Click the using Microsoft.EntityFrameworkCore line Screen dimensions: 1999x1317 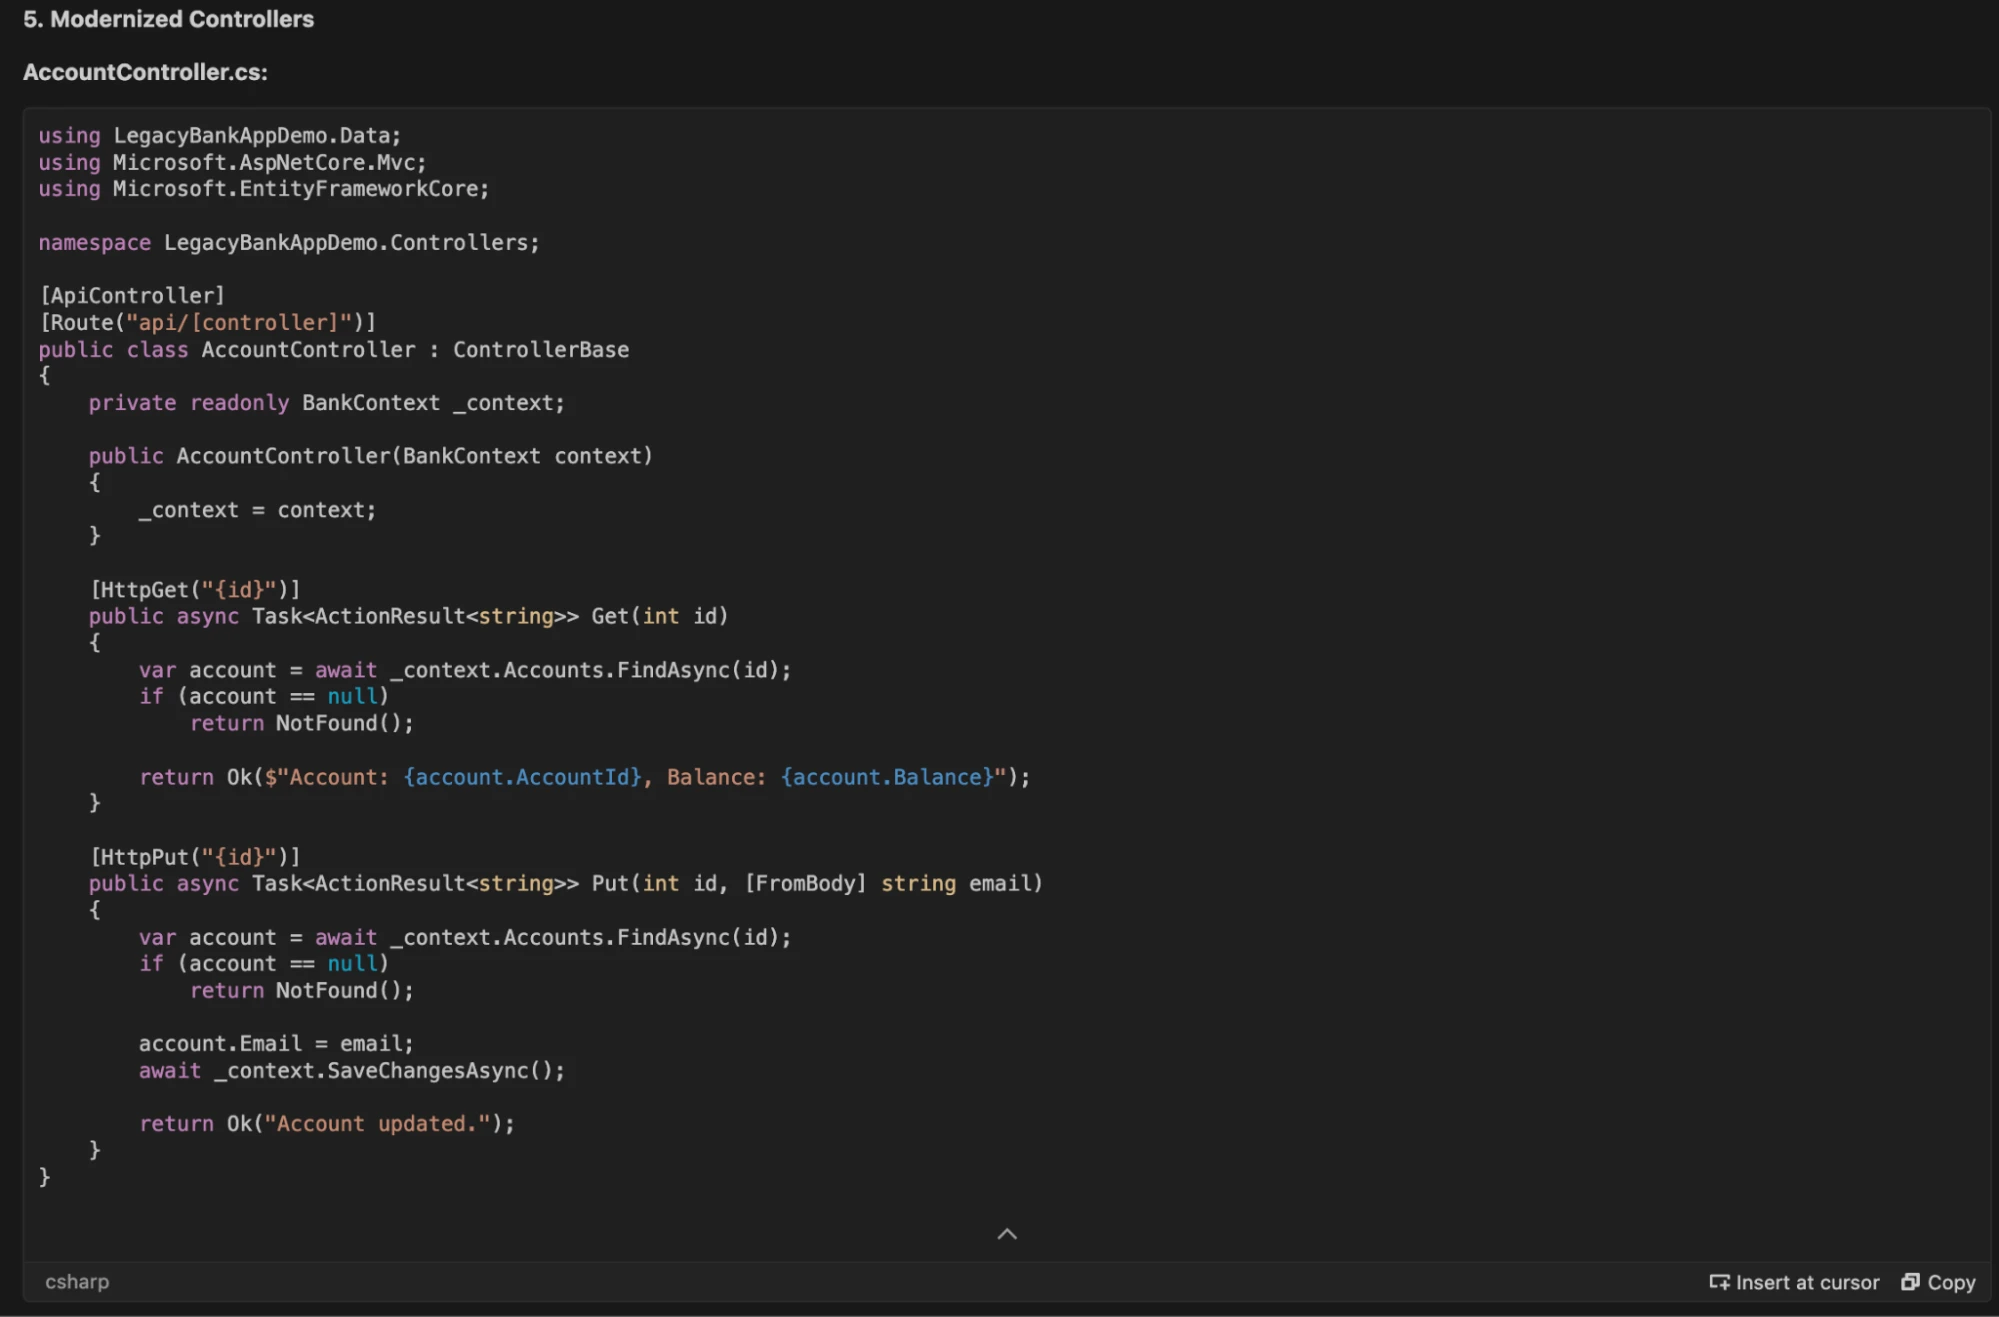(x=264, y=189)
